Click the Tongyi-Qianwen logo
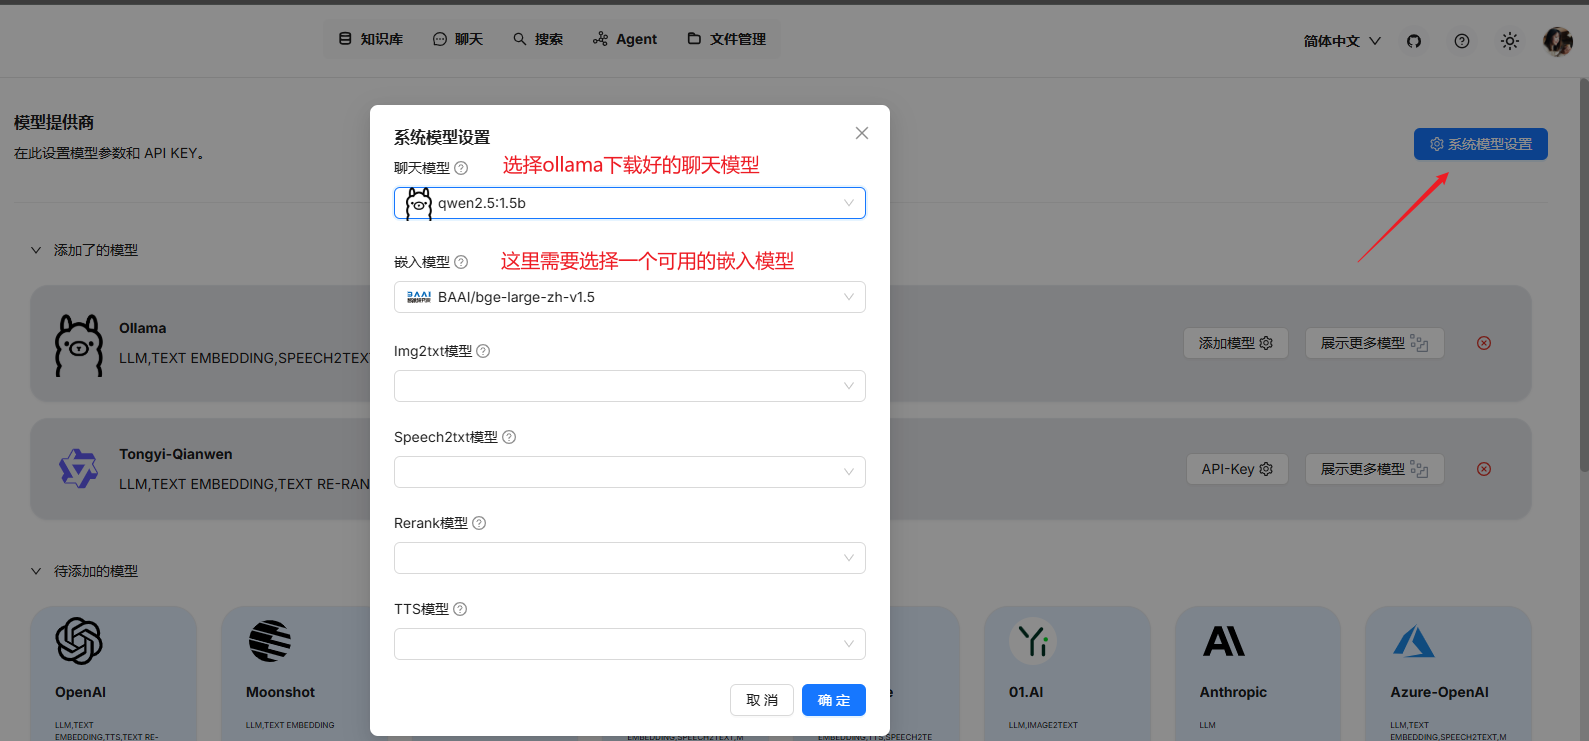Viewport: 1589px width, 741px height. (79, 468)
